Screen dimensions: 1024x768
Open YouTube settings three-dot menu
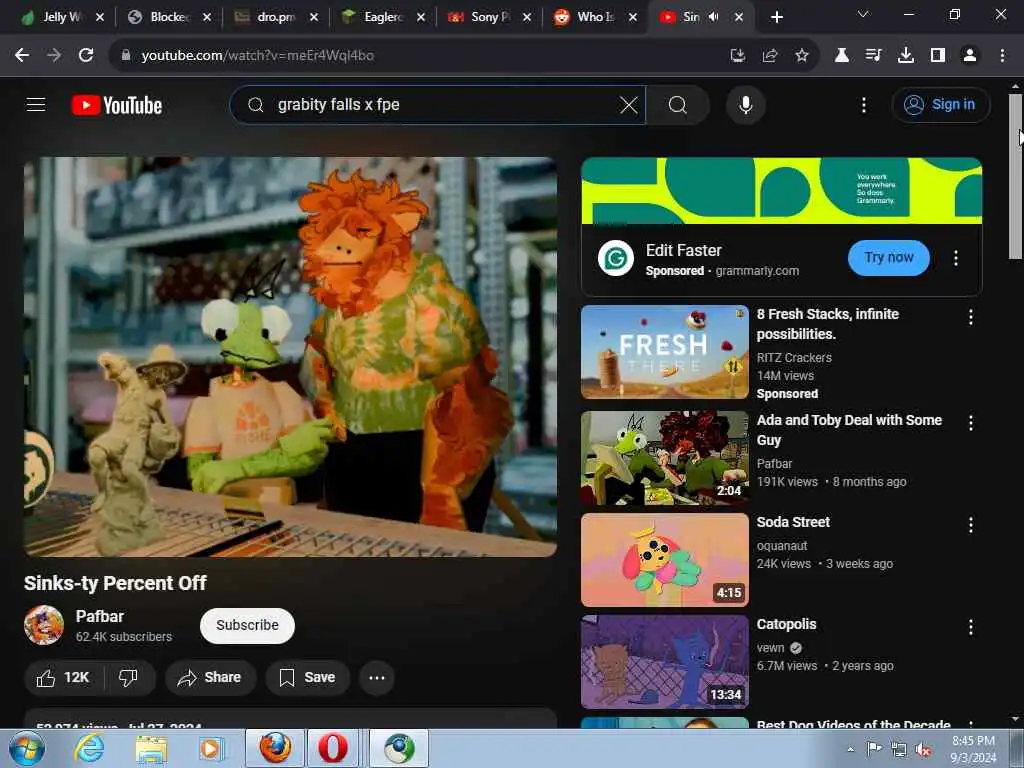pos(863,104)
